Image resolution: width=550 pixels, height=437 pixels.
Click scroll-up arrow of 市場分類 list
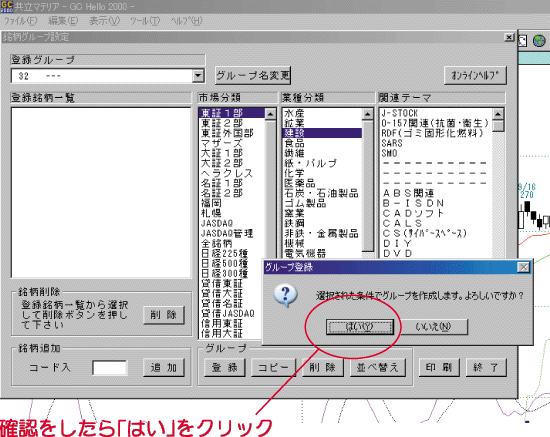coord(270,114)
